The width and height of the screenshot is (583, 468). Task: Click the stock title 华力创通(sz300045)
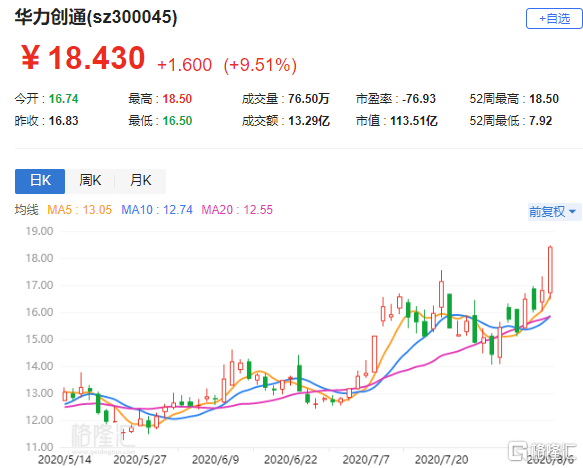[x=96, y=17]
